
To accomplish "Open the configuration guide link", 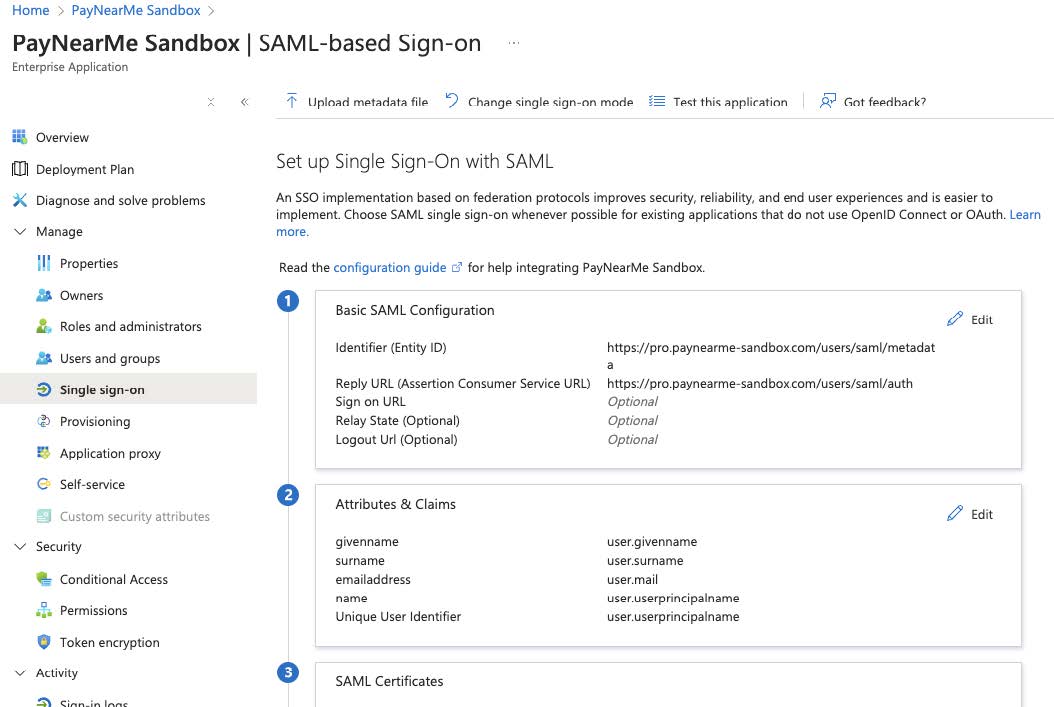I will point(390,267).
